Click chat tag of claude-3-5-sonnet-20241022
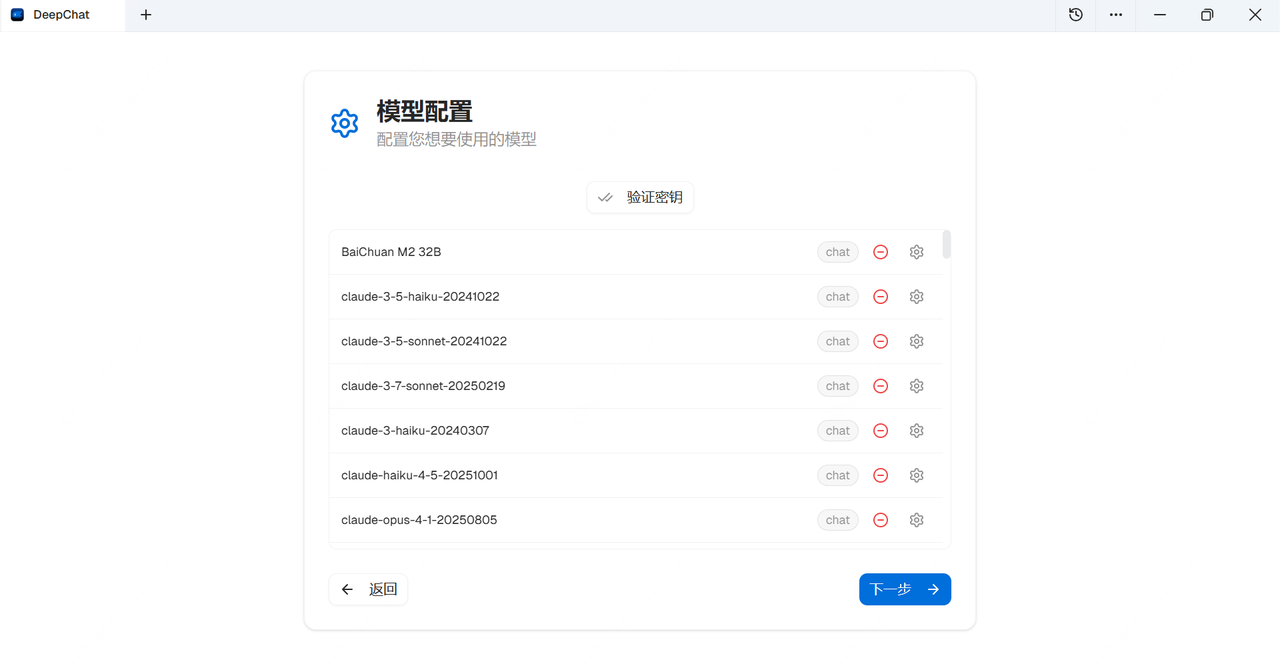1280x666 pixels. pos(838,341)
